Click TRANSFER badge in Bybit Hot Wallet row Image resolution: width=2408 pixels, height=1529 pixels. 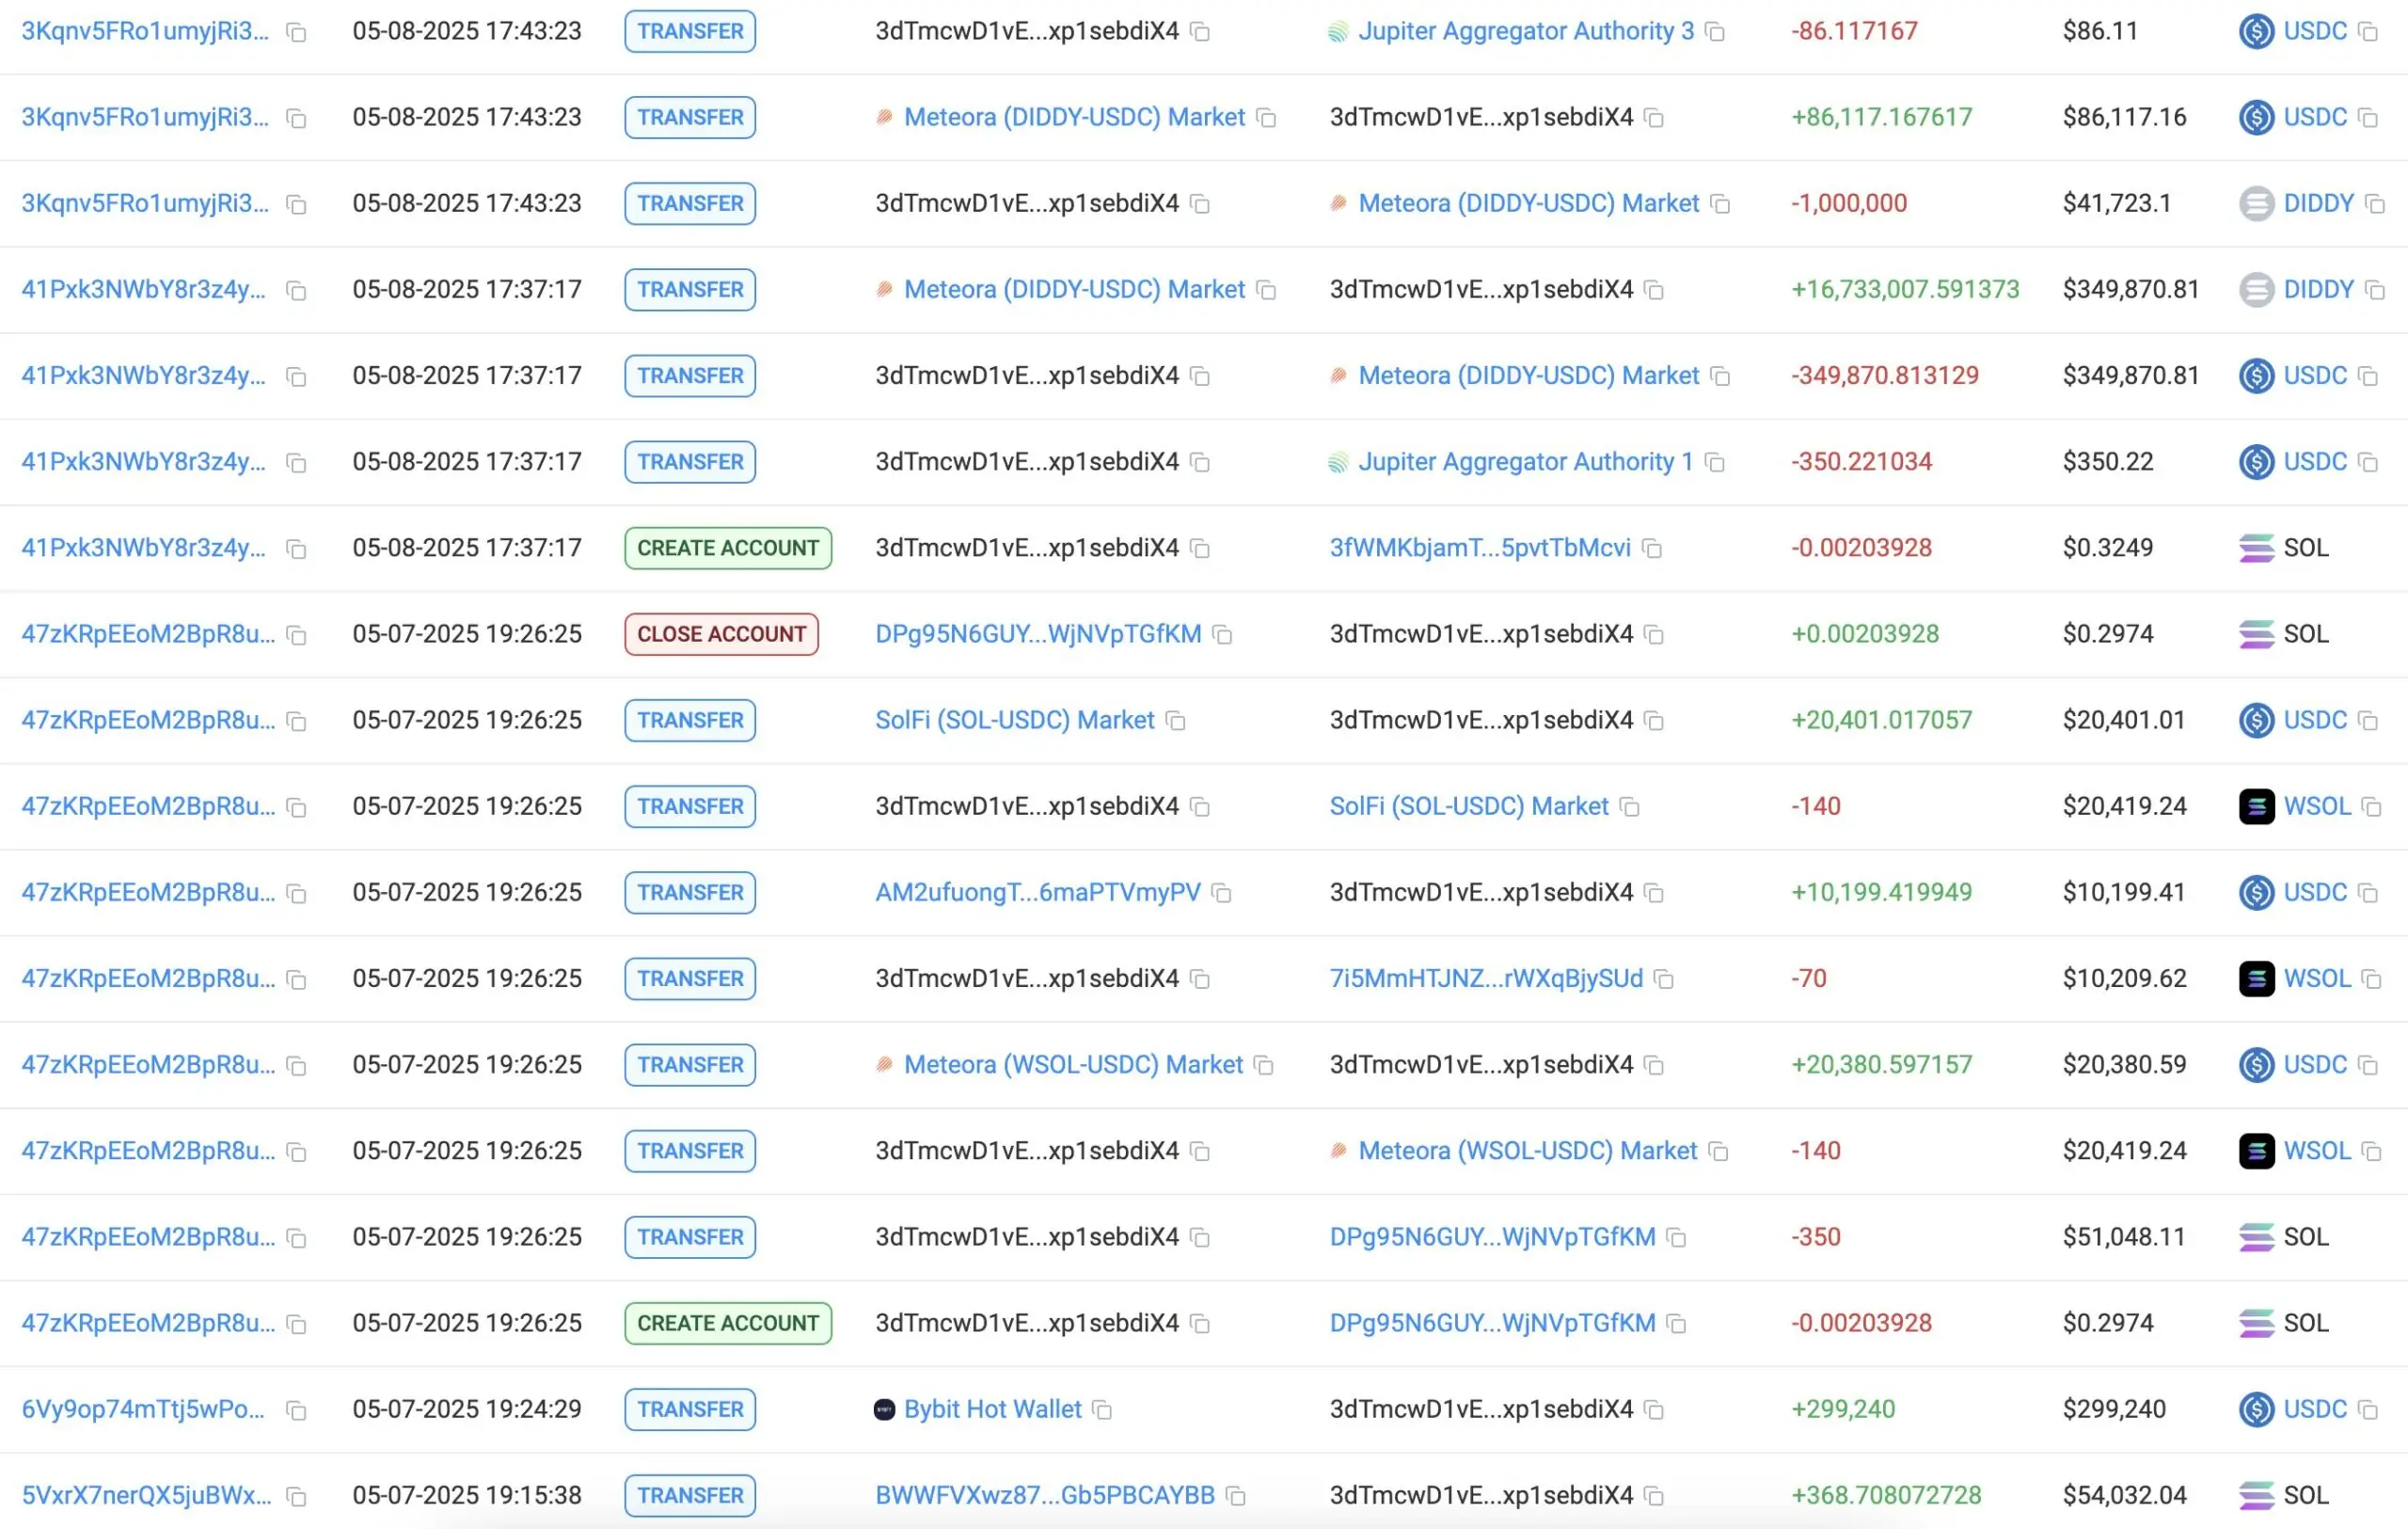point(690,1409)
